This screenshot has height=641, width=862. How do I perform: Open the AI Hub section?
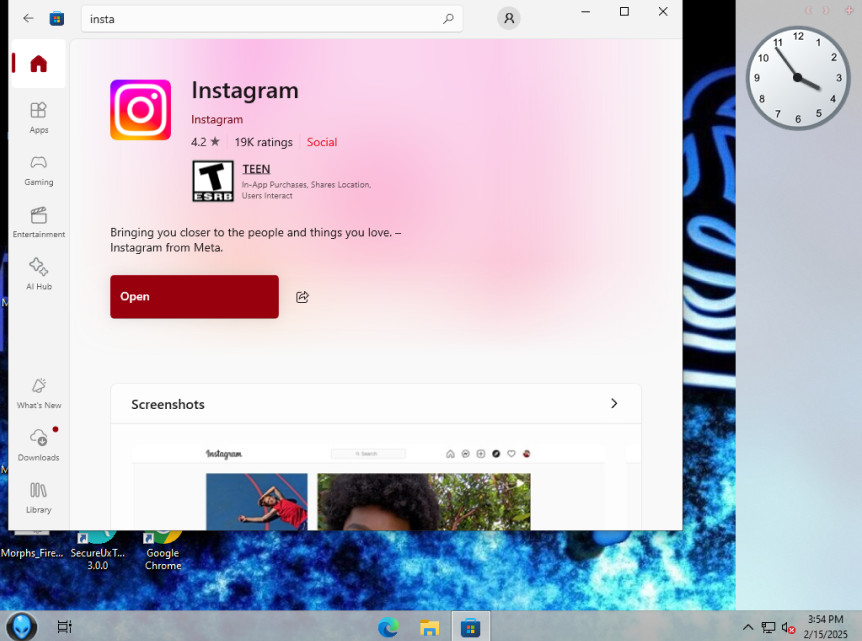(x=38, y=274)
